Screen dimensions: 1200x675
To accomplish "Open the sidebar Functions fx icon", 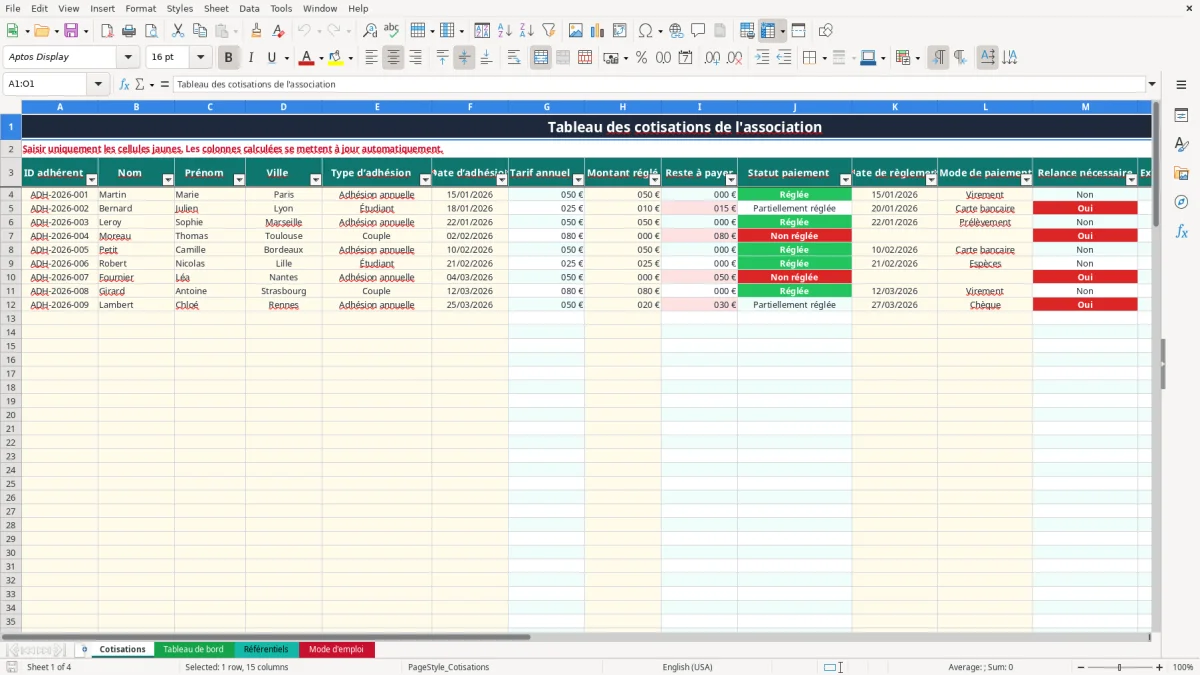I will click(x=1181, y=231).
